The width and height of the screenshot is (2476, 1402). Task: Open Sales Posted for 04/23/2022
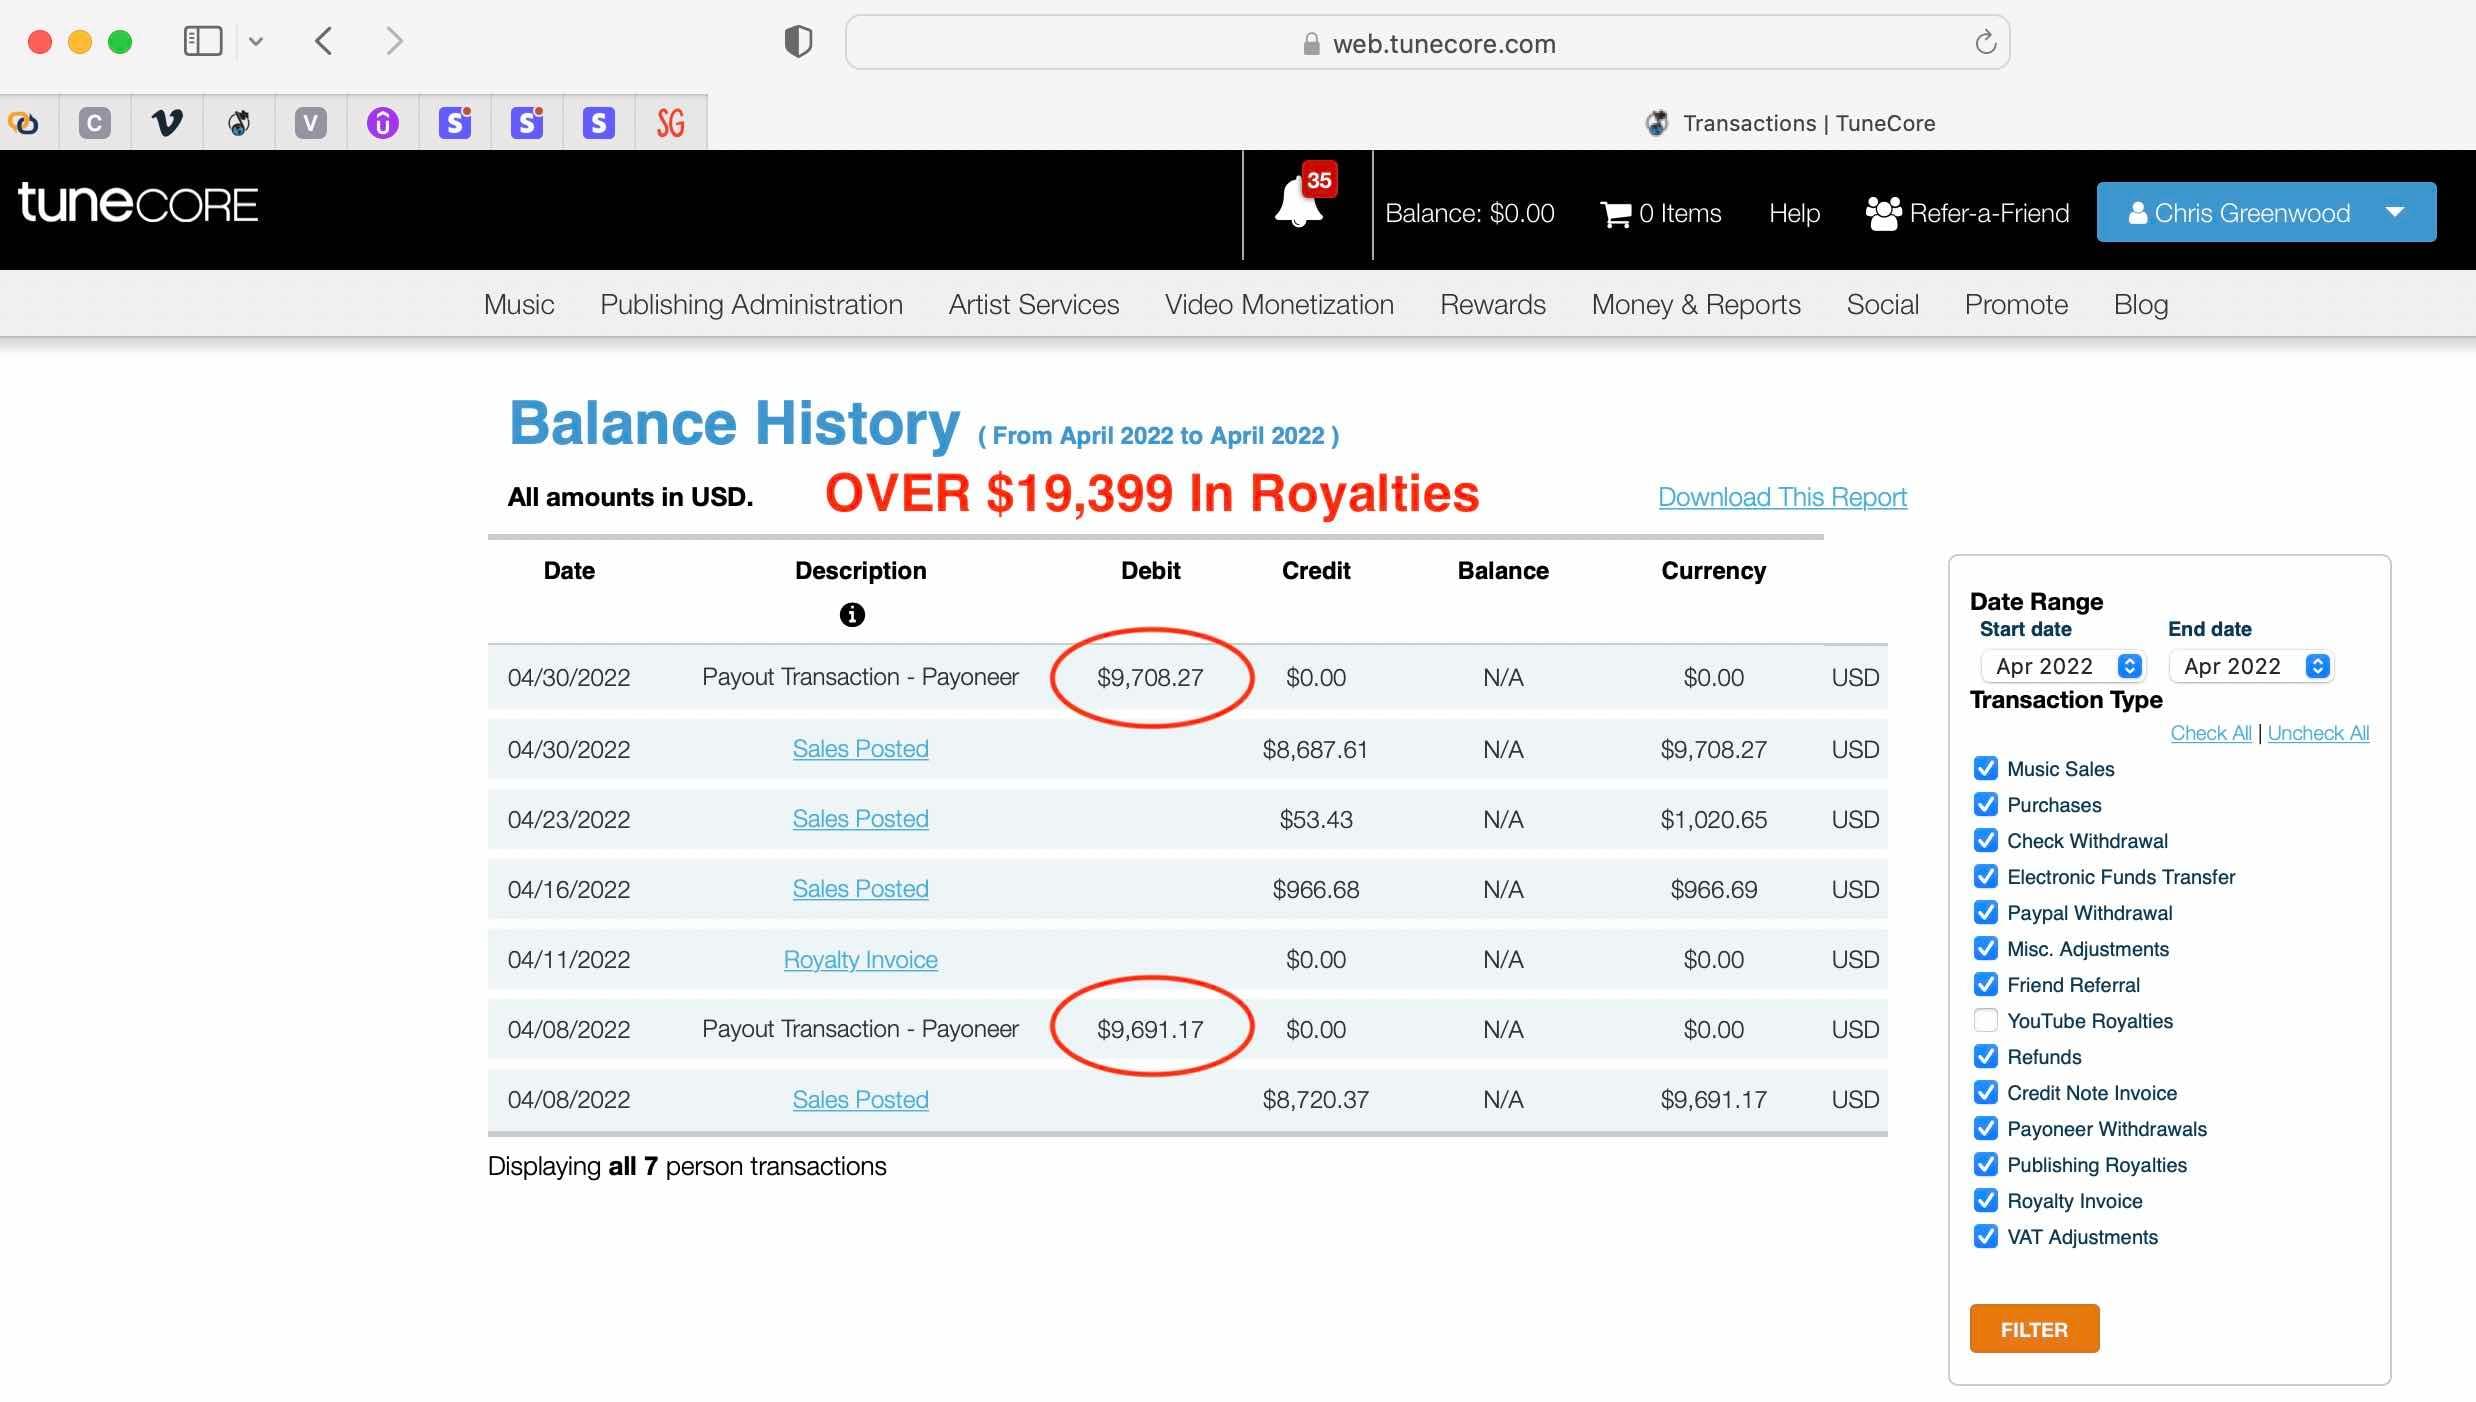tap(860, 819)
